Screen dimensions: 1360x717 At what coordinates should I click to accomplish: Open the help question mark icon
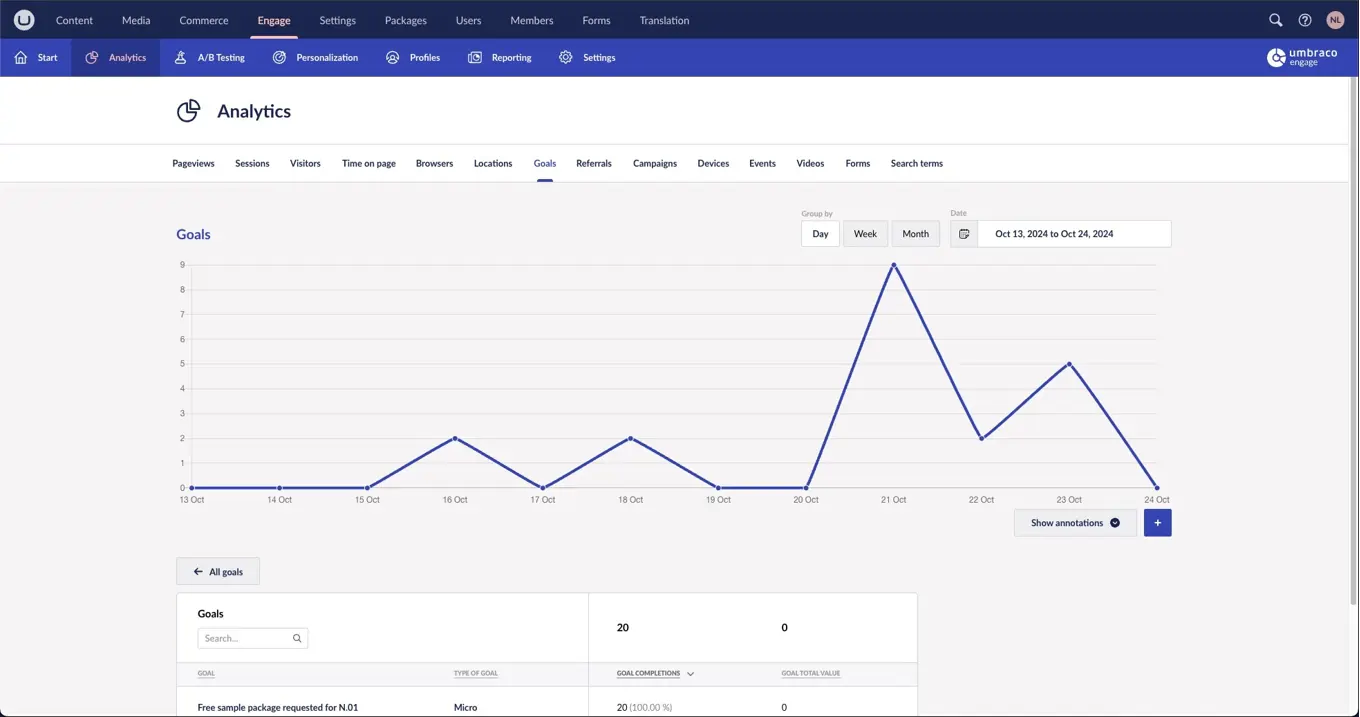pyautogui.click(x=1305, y=20)
